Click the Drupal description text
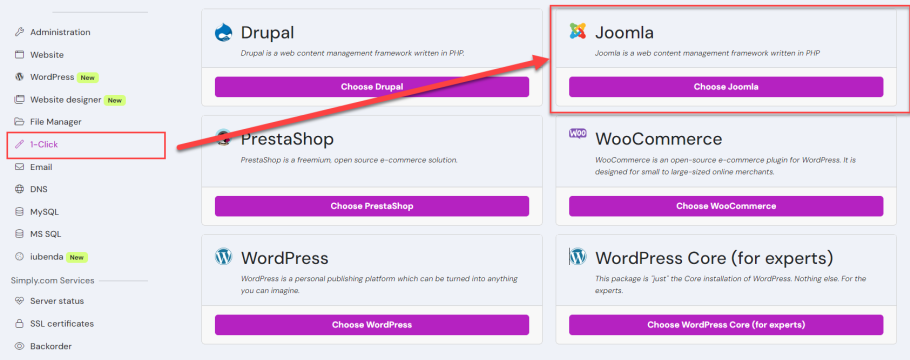The width and height of the screenshot is (910, 360). pos(353,53)
